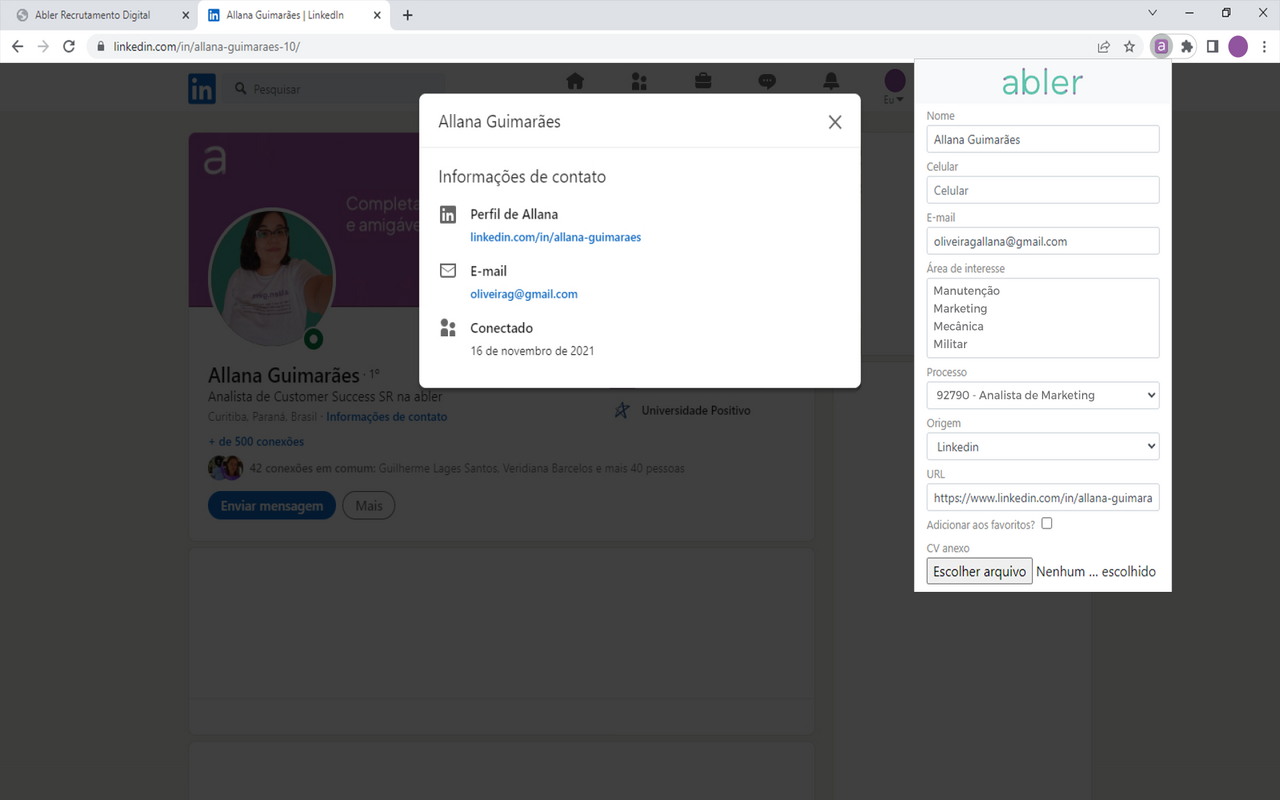This screenshot has height=800, width=1280.
Task: Open the 'Eu' profile menu on LinkedIn
Action: point(893,85)
